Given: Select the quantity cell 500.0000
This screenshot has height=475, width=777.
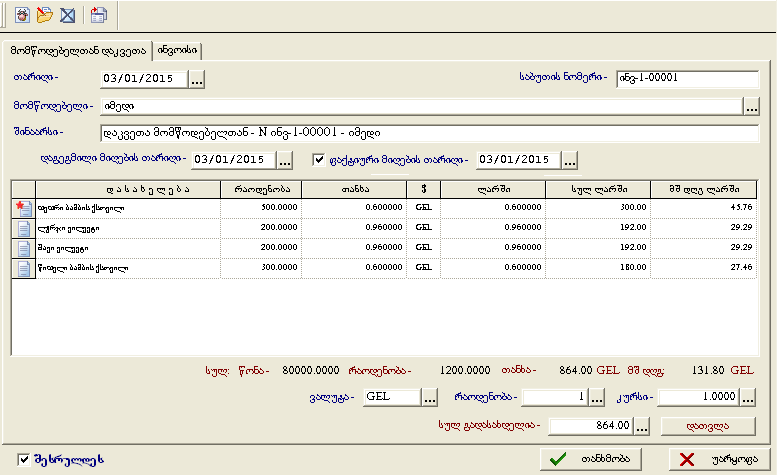Looking at the screenshot, I should 261,208.
